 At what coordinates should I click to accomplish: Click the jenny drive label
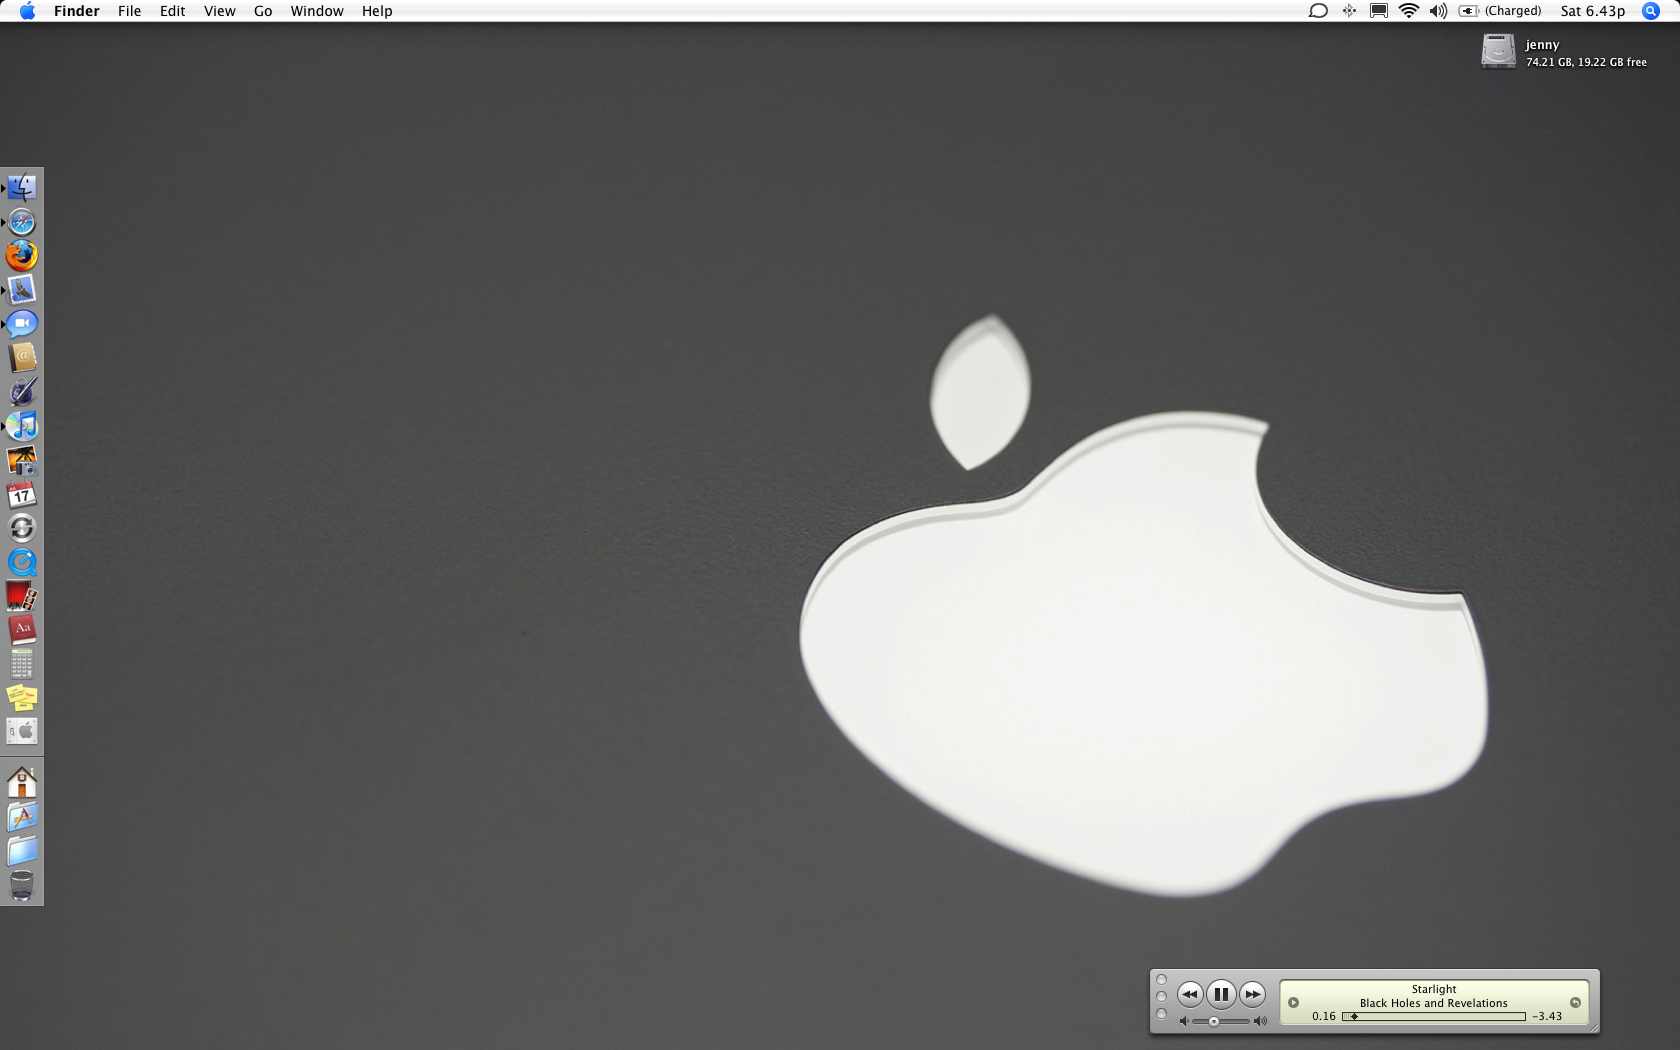coord(1542,45)
